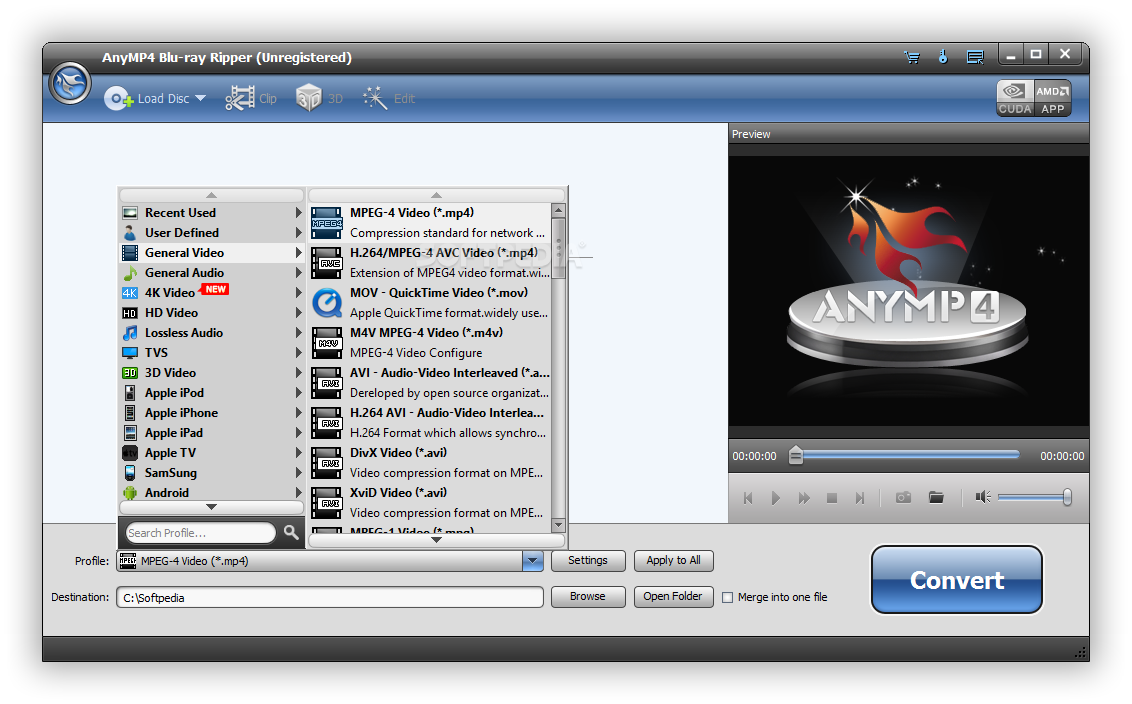This screenshot has width=1132, height=704.
Task: Open the menu list icon in title bar
Action: pos(975,57)
